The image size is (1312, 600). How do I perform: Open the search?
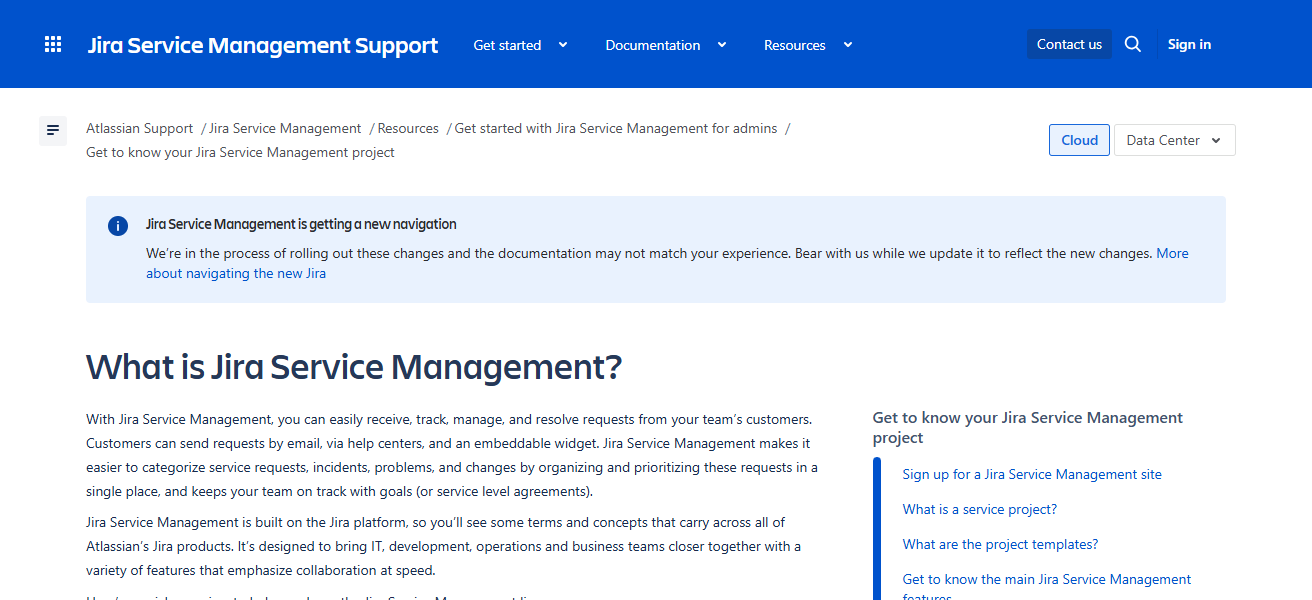click(1132, 44)
